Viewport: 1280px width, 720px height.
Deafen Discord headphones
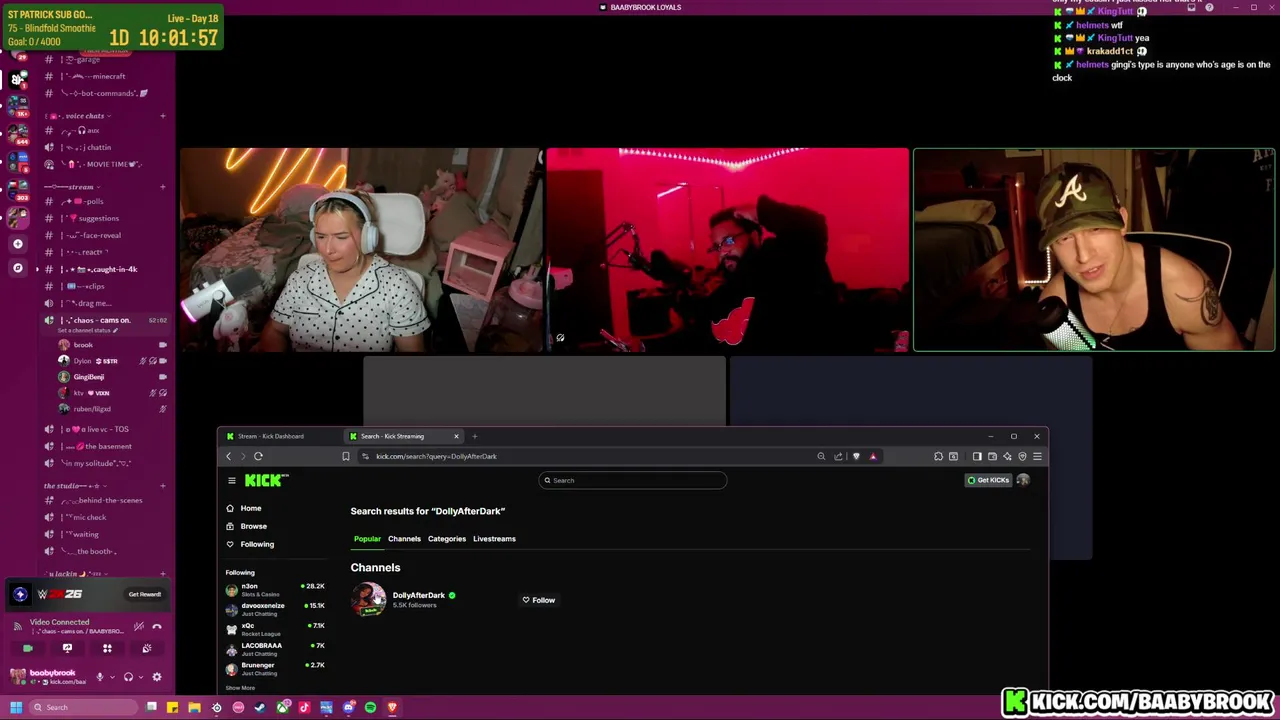coord(128,677)
